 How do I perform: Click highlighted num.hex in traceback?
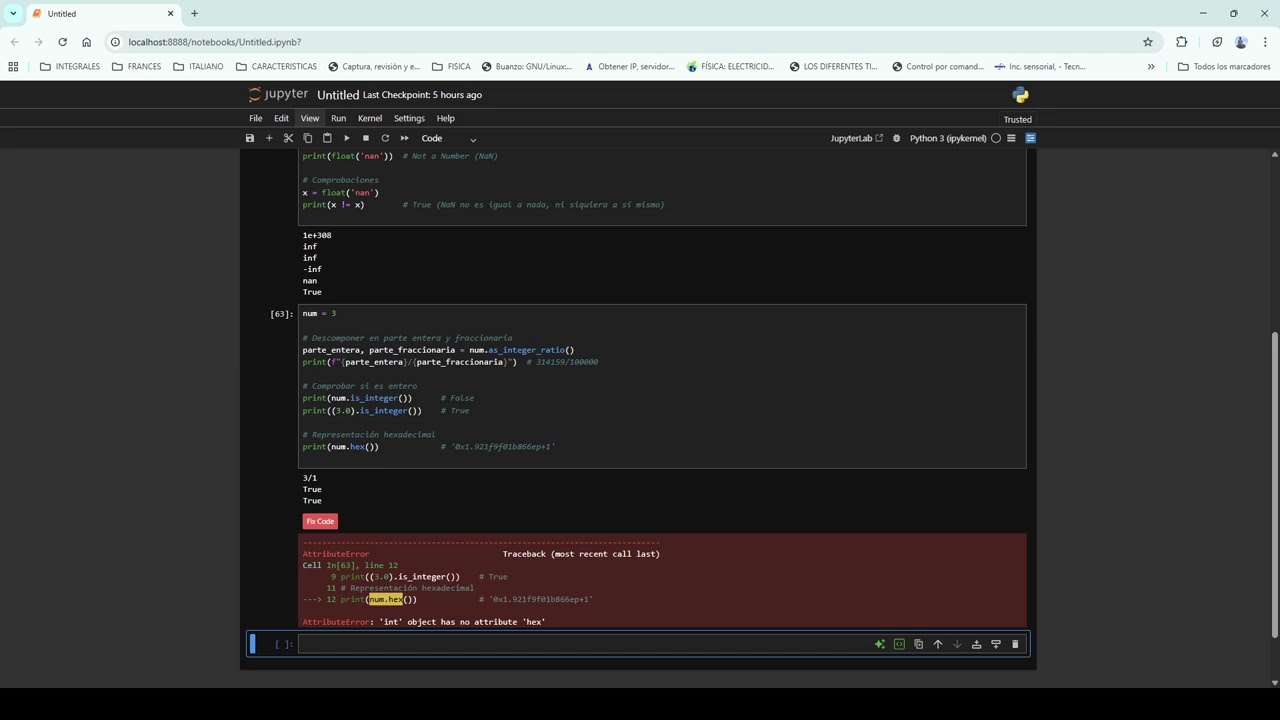(x=386, y=599)
